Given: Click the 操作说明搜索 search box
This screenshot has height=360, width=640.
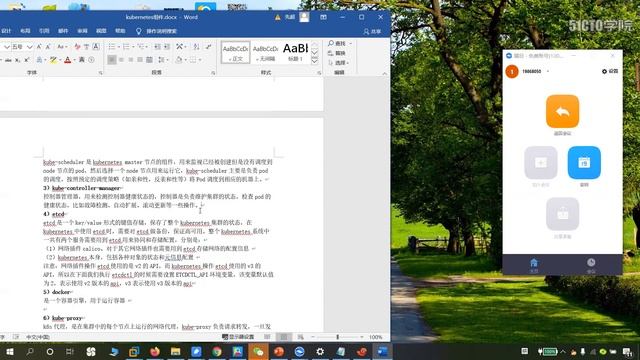Looking at the screenshot, I should 157,31.
